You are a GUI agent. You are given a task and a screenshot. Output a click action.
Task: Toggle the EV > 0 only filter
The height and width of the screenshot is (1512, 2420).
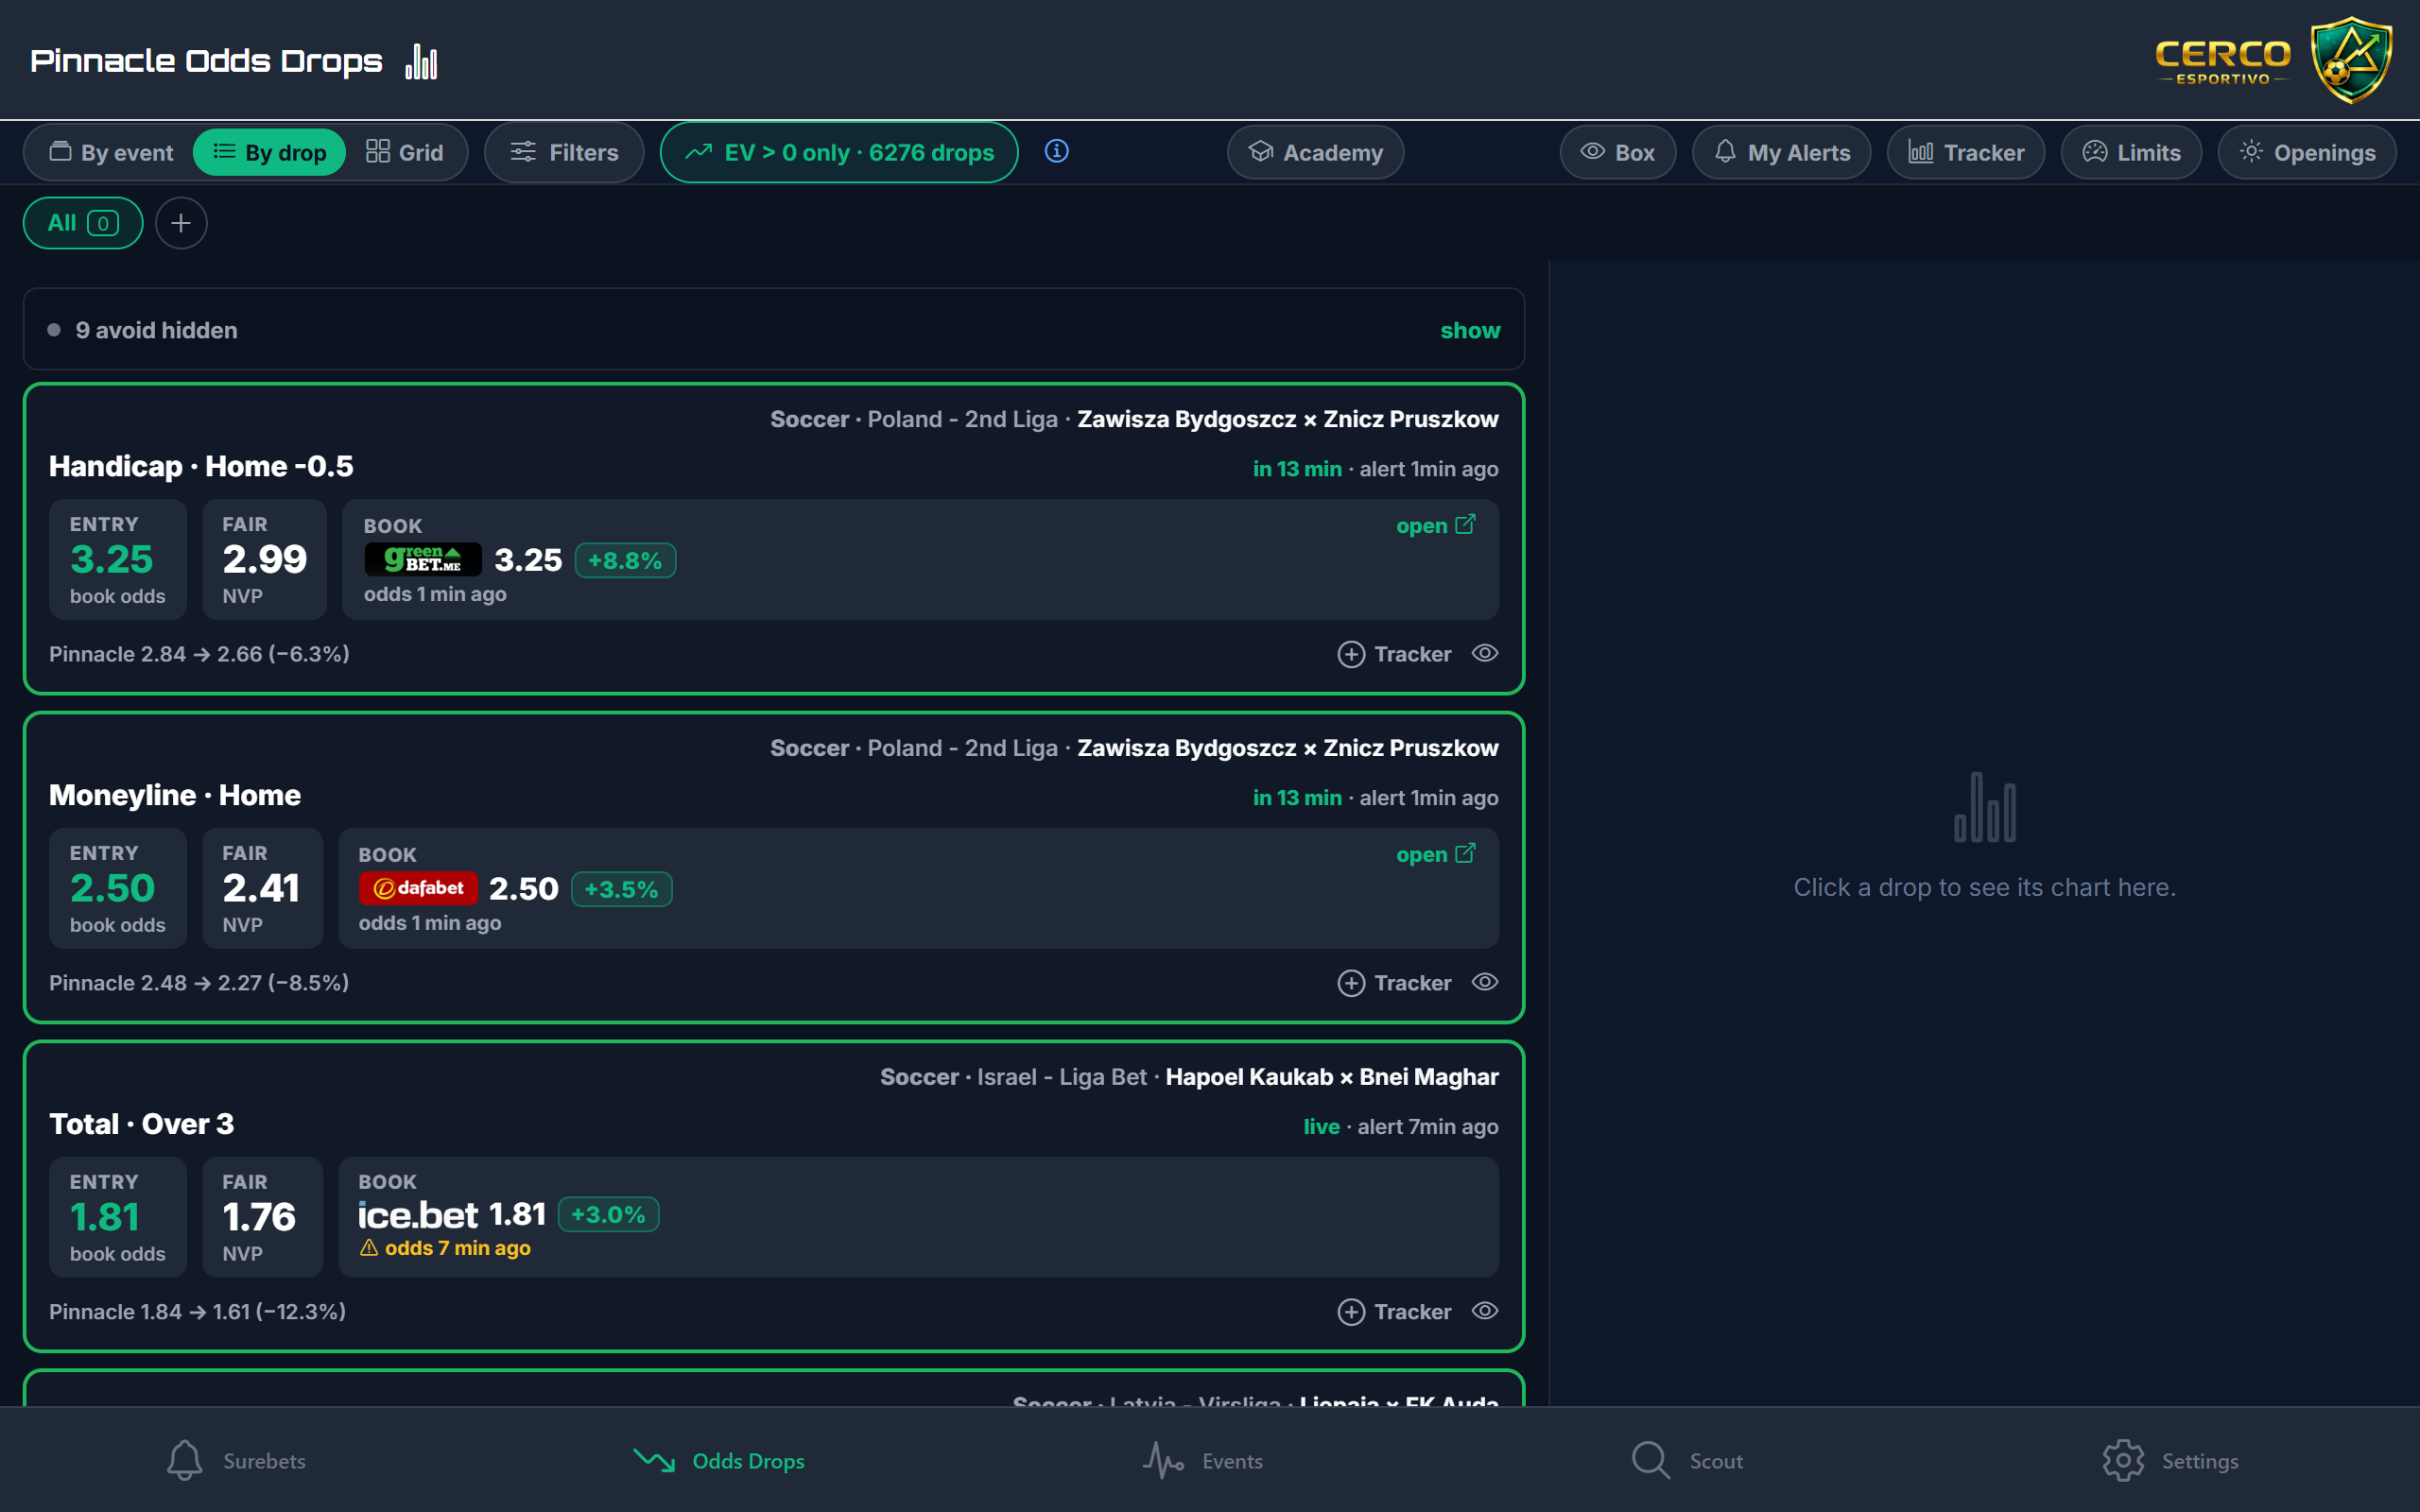tap(839, 152)
